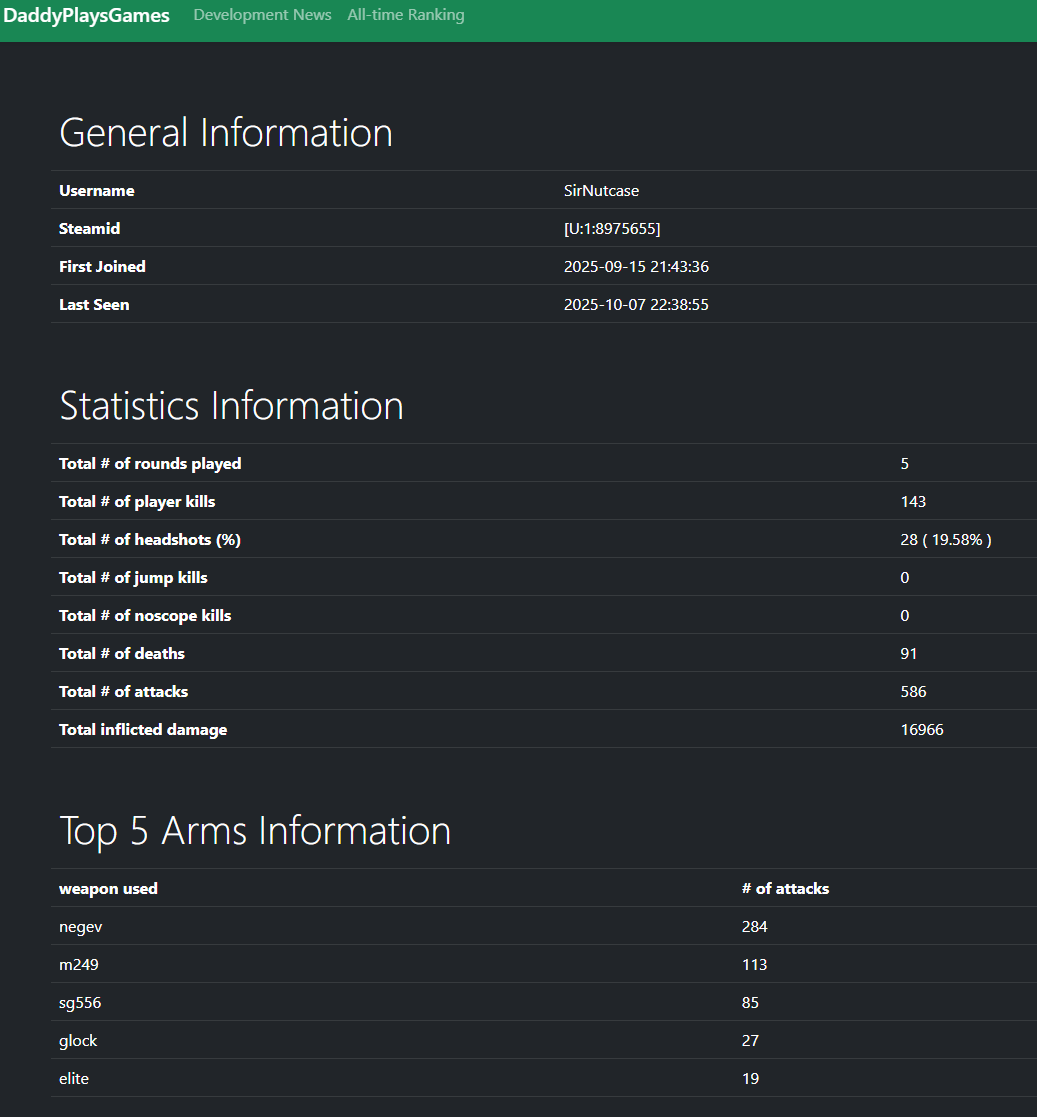Click the total player kills value 143
Image resolution: width=1037 pixels, height=1117 pixels.
(x=913, y=501)
